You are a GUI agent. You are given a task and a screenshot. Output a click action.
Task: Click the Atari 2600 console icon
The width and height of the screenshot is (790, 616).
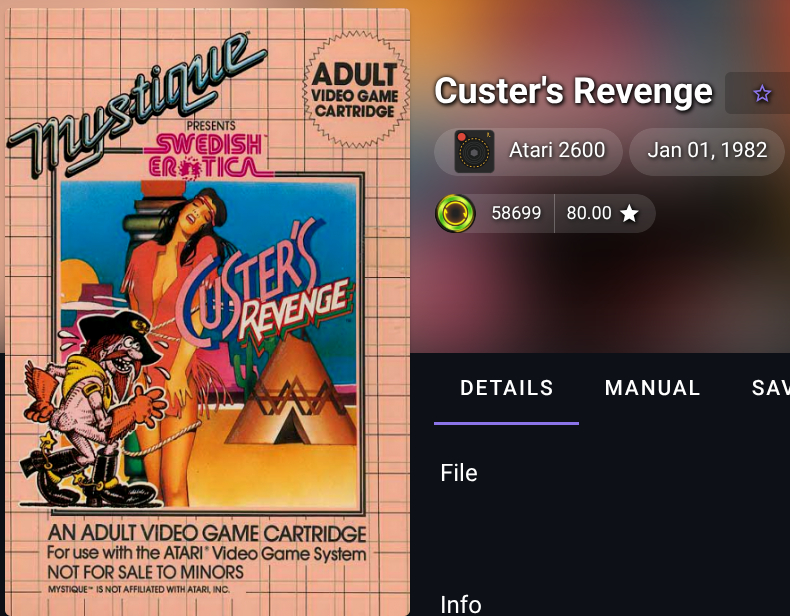pos(474,152)
